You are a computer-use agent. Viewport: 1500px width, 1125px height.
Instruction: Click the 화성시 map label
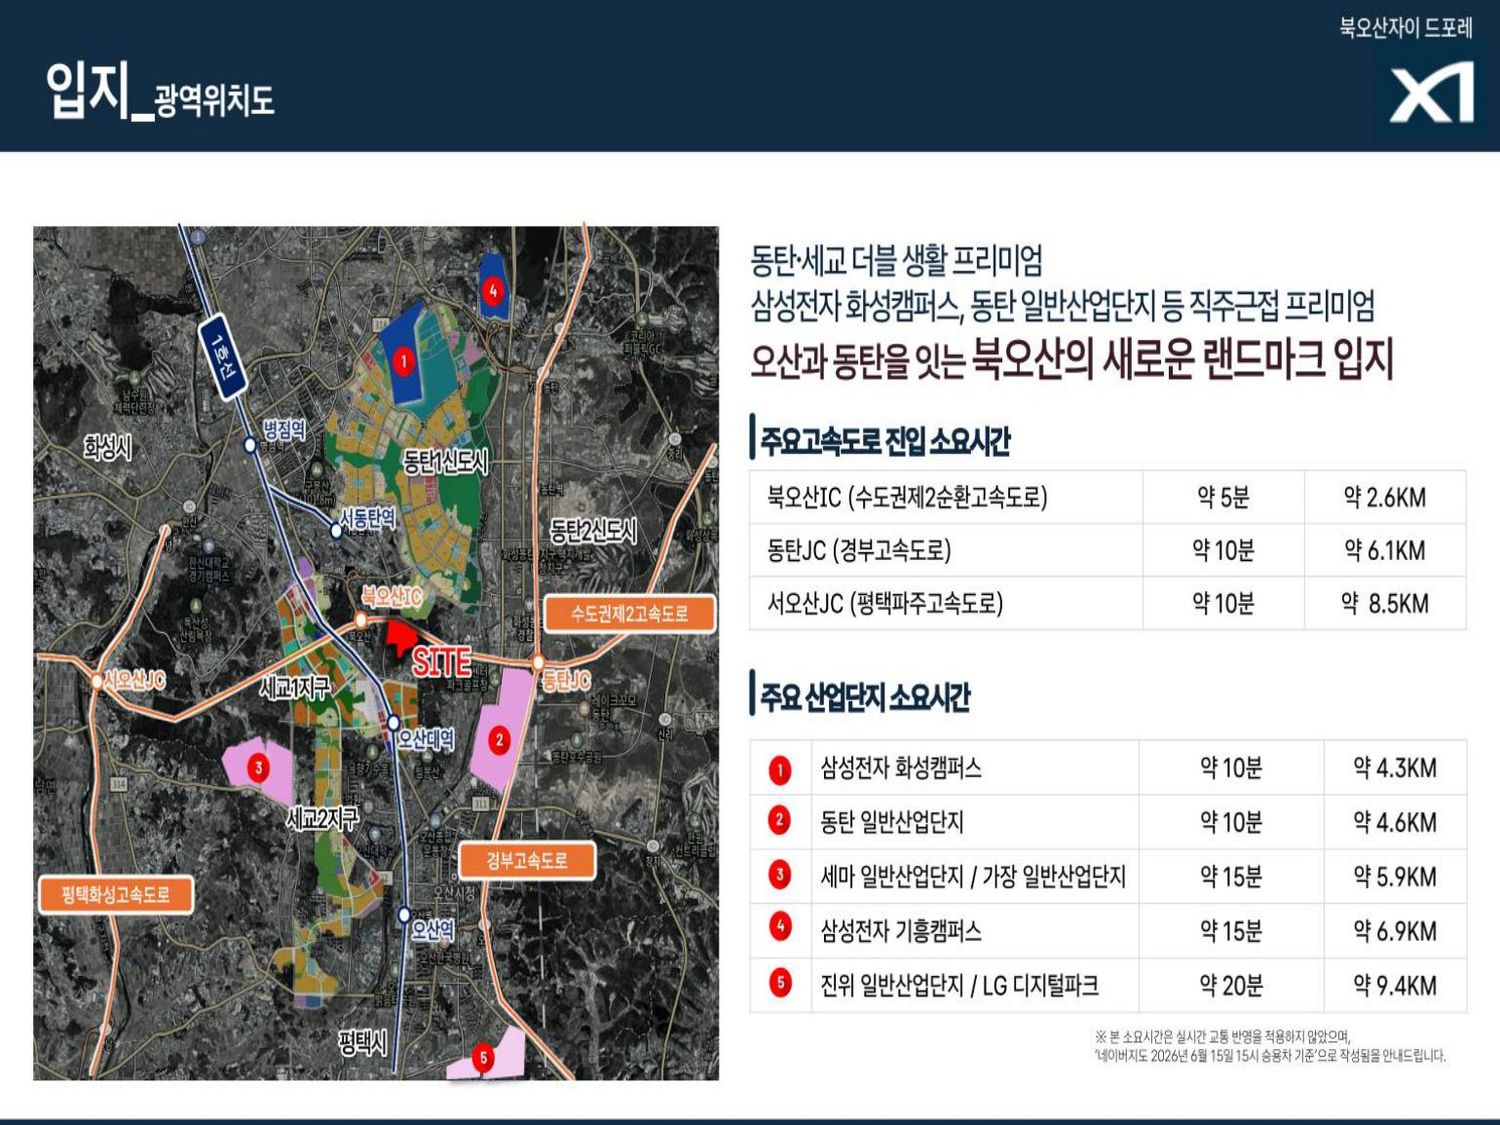(x=108, y=447)
